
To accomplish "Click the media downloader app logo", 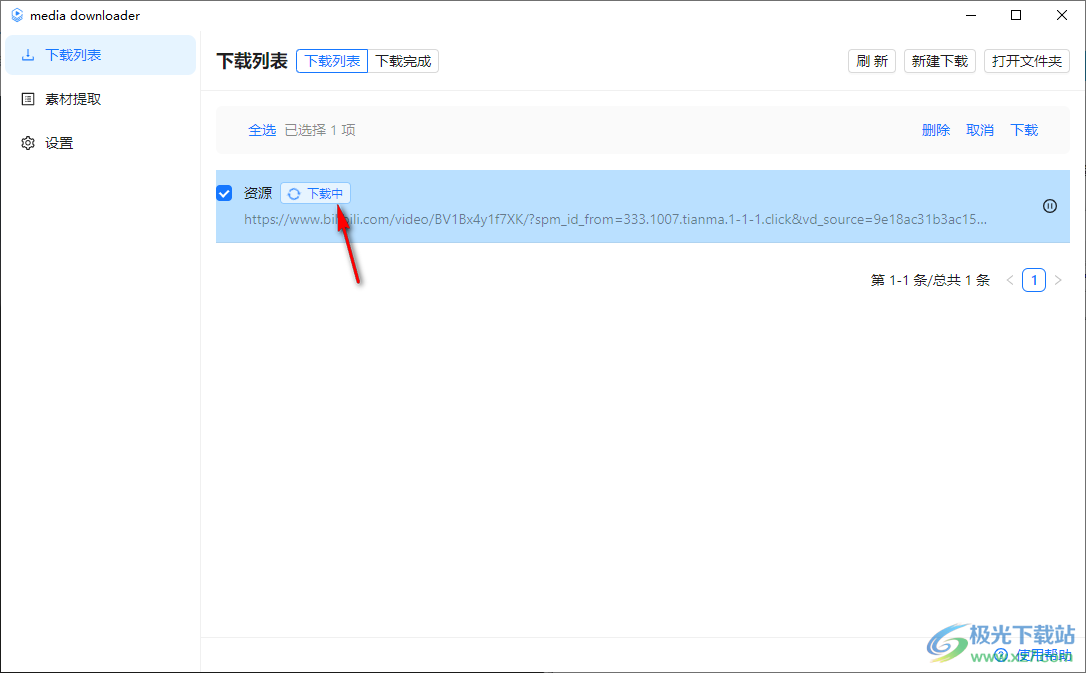I will tap(17, 15).
